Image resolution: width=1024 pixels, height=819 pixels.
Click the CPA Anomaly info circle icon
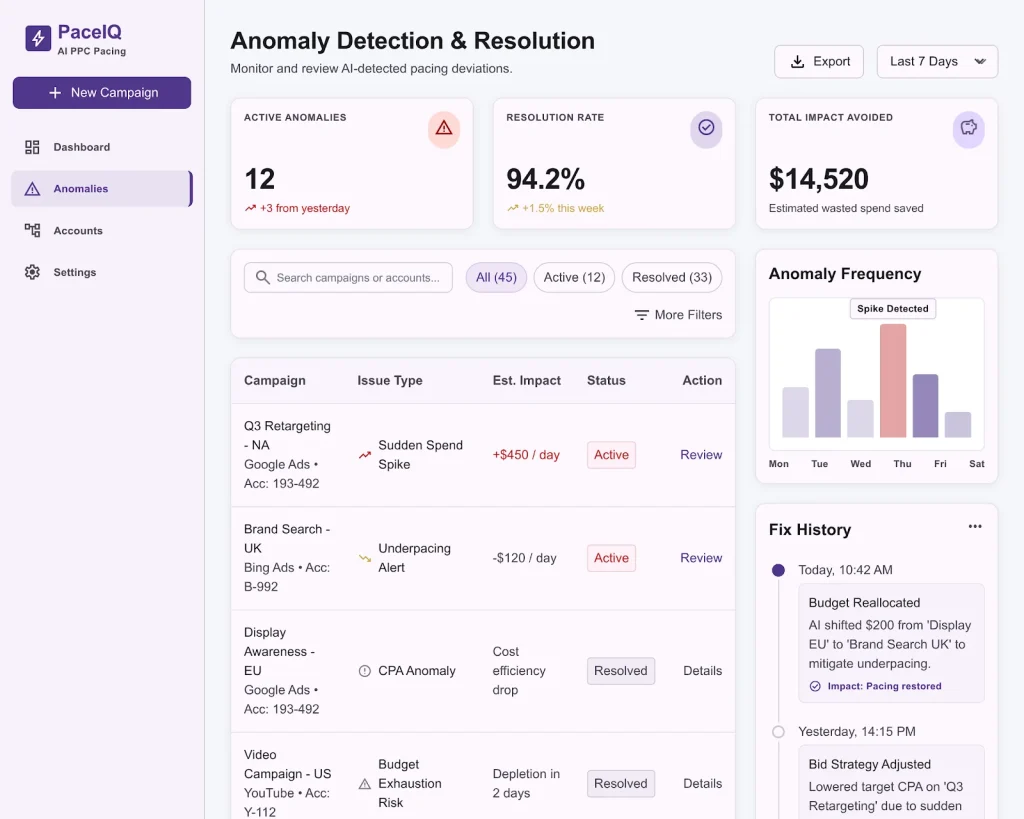coord(364,671)
